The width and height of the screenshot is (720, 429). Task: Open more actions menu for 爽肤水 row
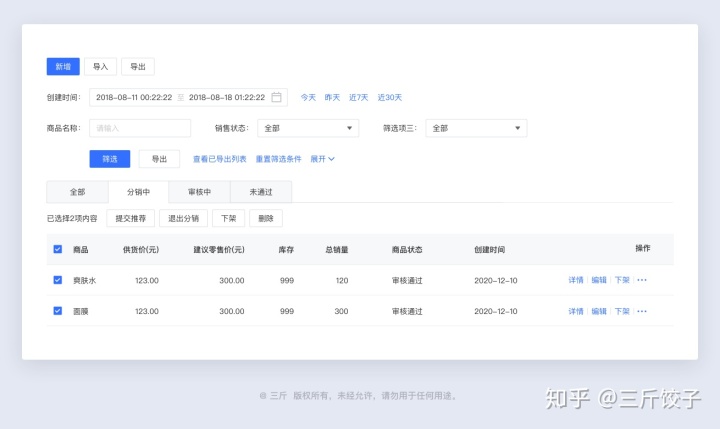point(642,280)
